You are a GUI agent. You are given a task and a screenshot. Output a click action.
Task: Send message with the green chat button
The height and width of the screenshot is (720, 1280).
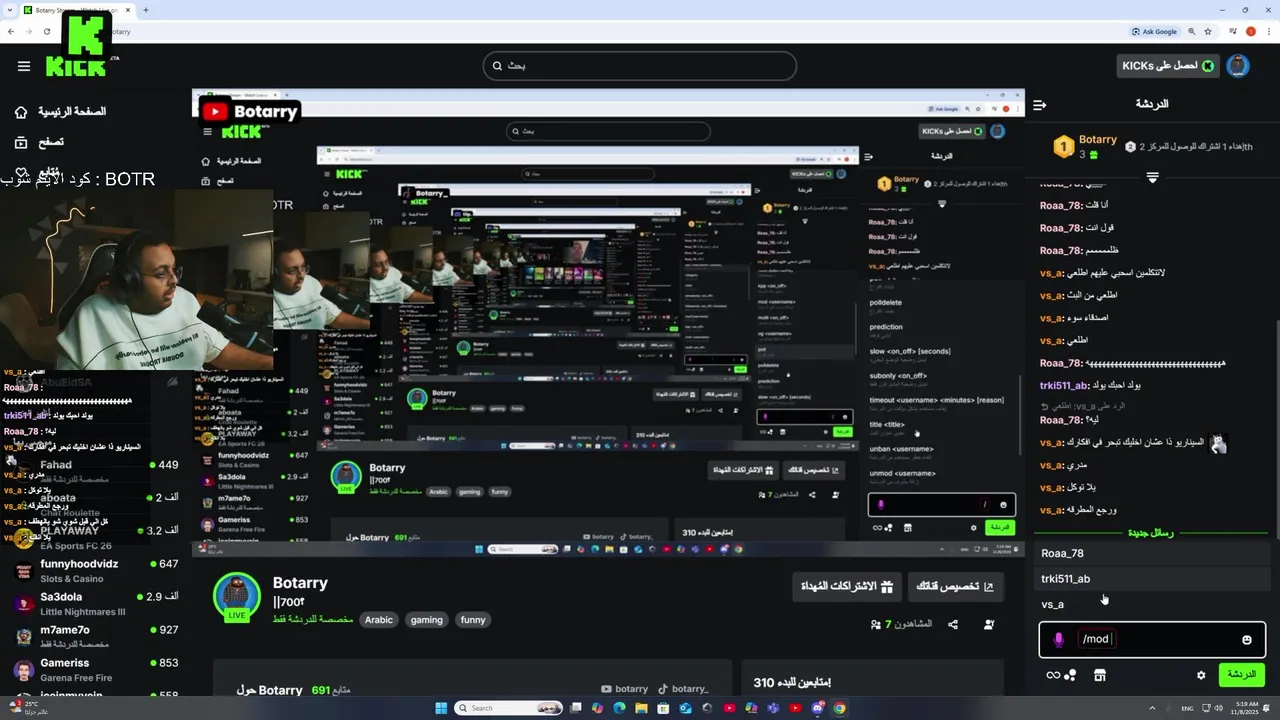click(x=1241, y=675)
